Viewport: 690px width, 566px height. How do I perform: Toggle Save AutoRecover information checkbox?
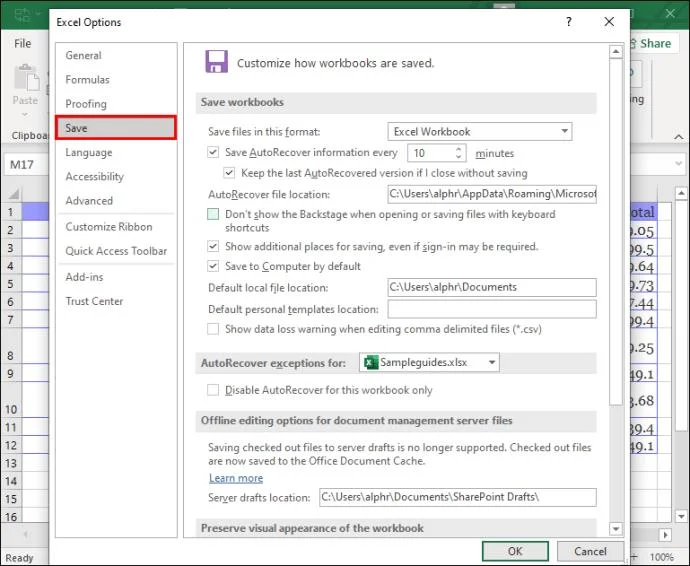coord(213,152)
